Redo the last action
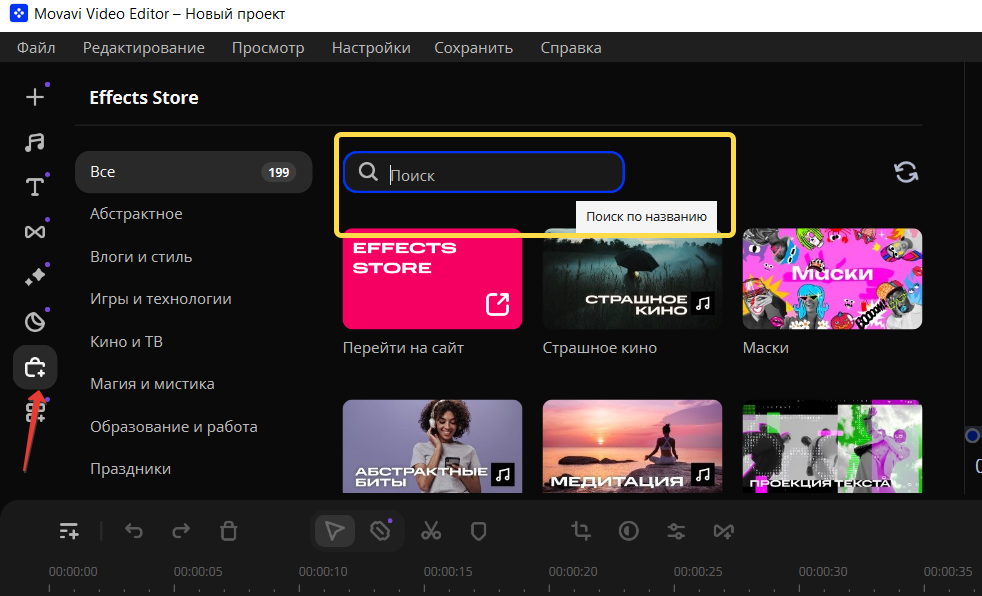 coord(181,531)
